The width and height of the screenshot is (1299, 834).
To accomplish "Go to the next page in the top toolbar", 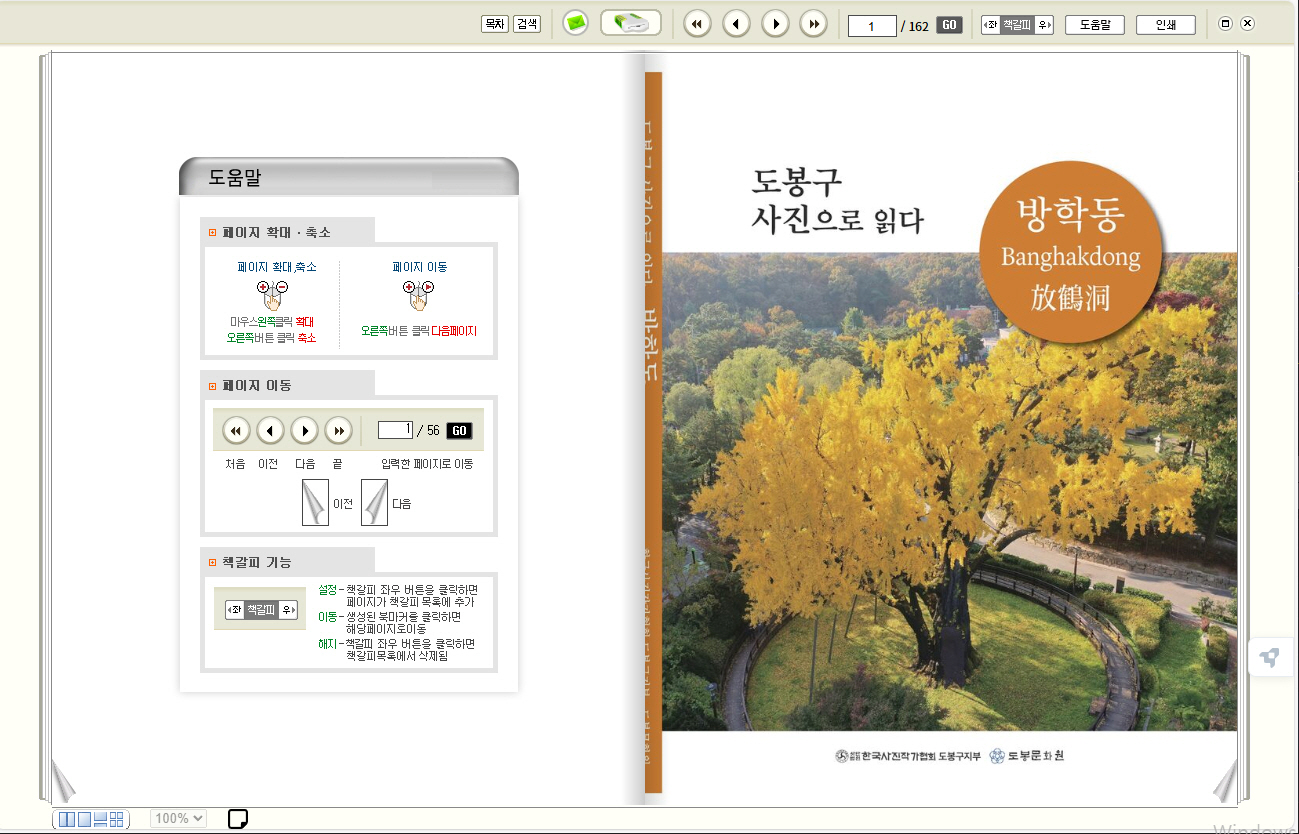I will [776, 24].
